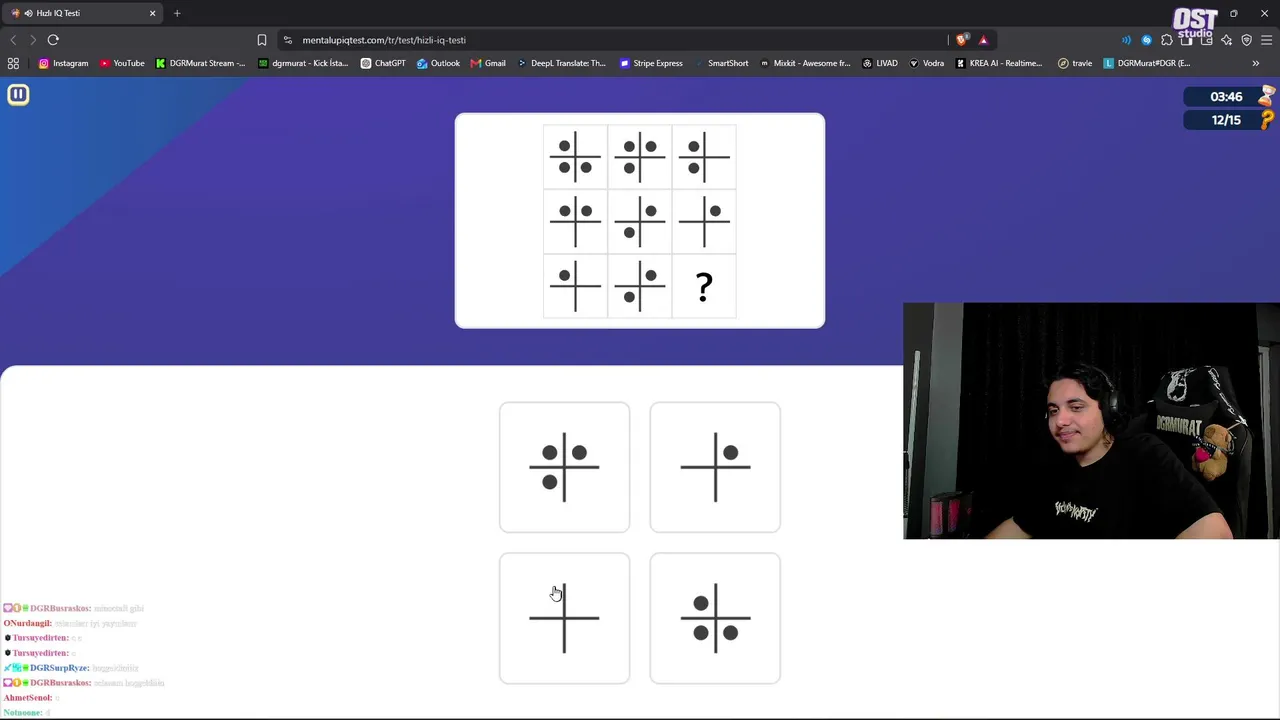Mute the Hızlı IQ Testi tab audio
Screen dimensions: 1280x720
(x=28, y=13)
